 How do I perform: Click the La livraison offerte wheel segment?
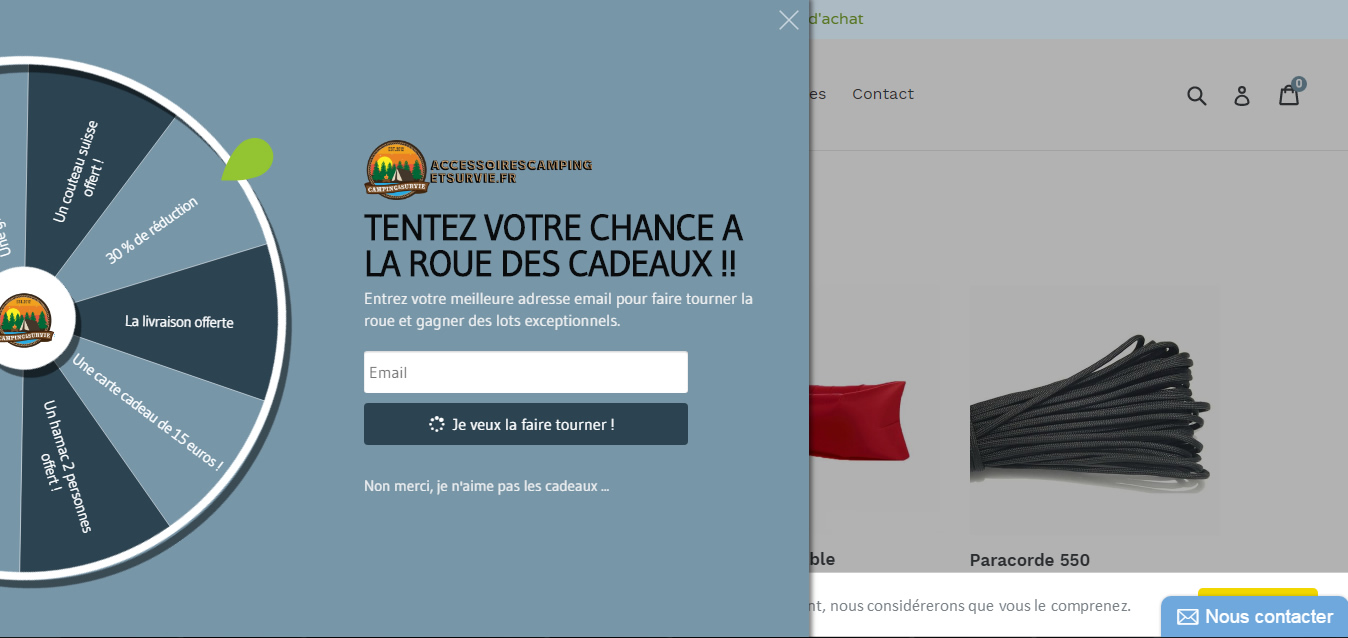point(179,322)
